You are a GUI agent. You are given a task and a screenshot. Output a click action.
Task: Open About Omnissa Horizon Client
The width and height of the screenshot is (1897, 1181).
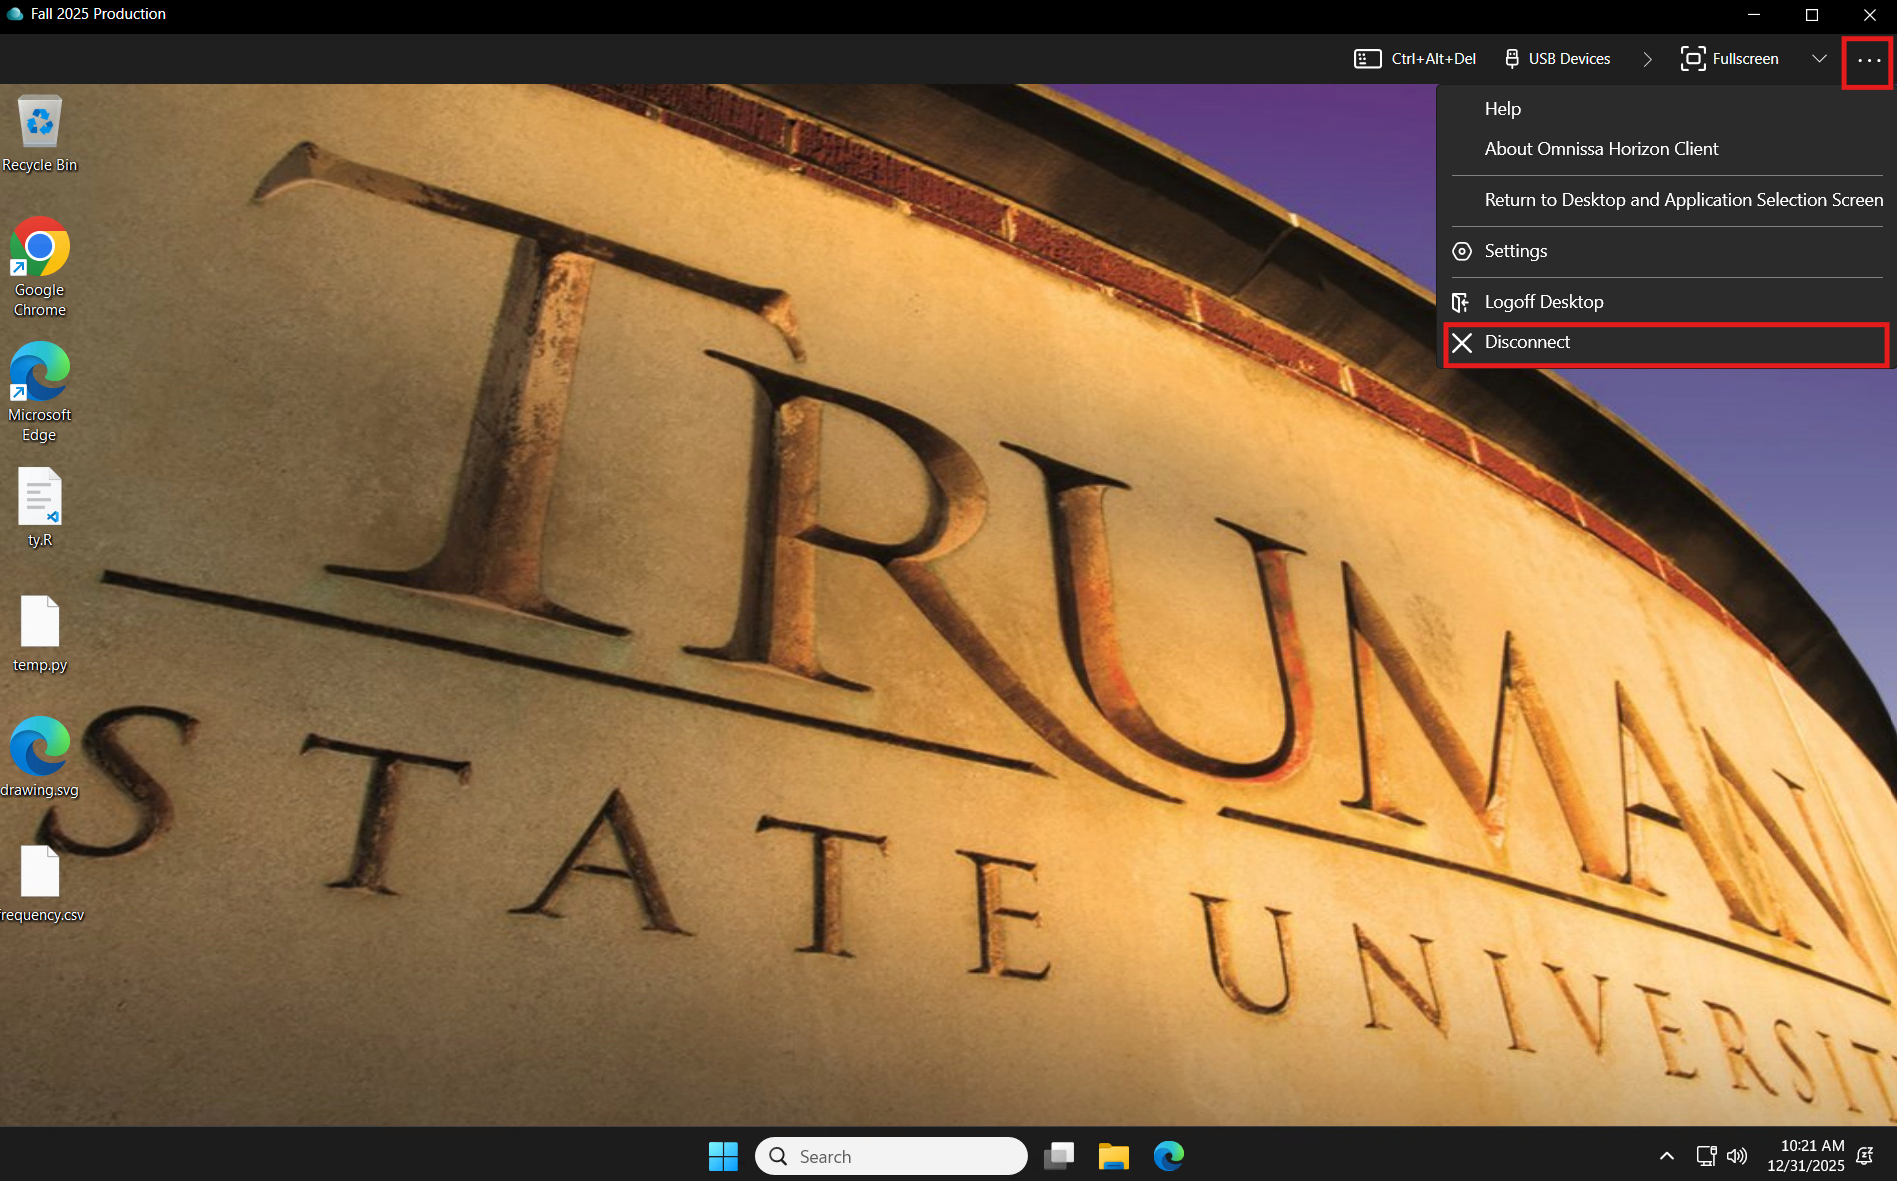click(1601, 149)
